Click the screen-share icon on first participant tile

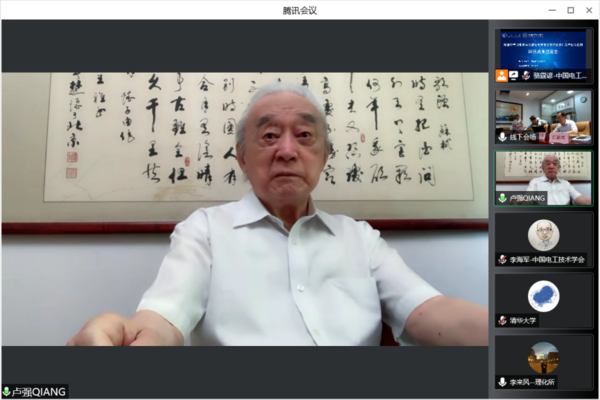click(x=513, y=75)
